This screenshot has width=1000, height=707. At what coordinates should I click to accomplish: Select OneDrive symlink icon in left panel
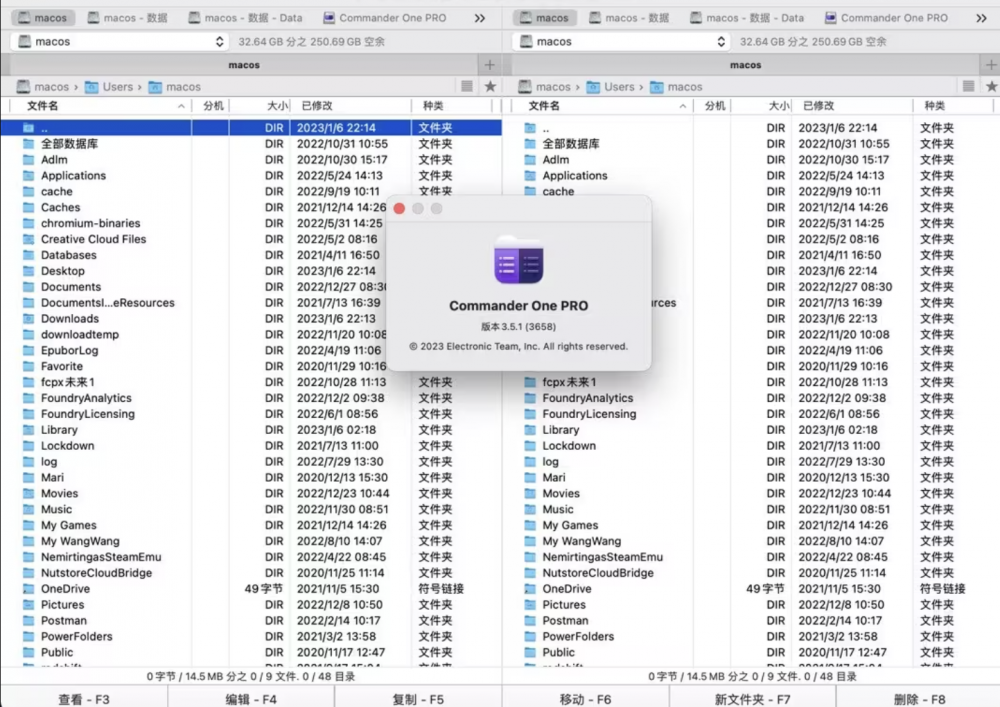click(29, 589)
